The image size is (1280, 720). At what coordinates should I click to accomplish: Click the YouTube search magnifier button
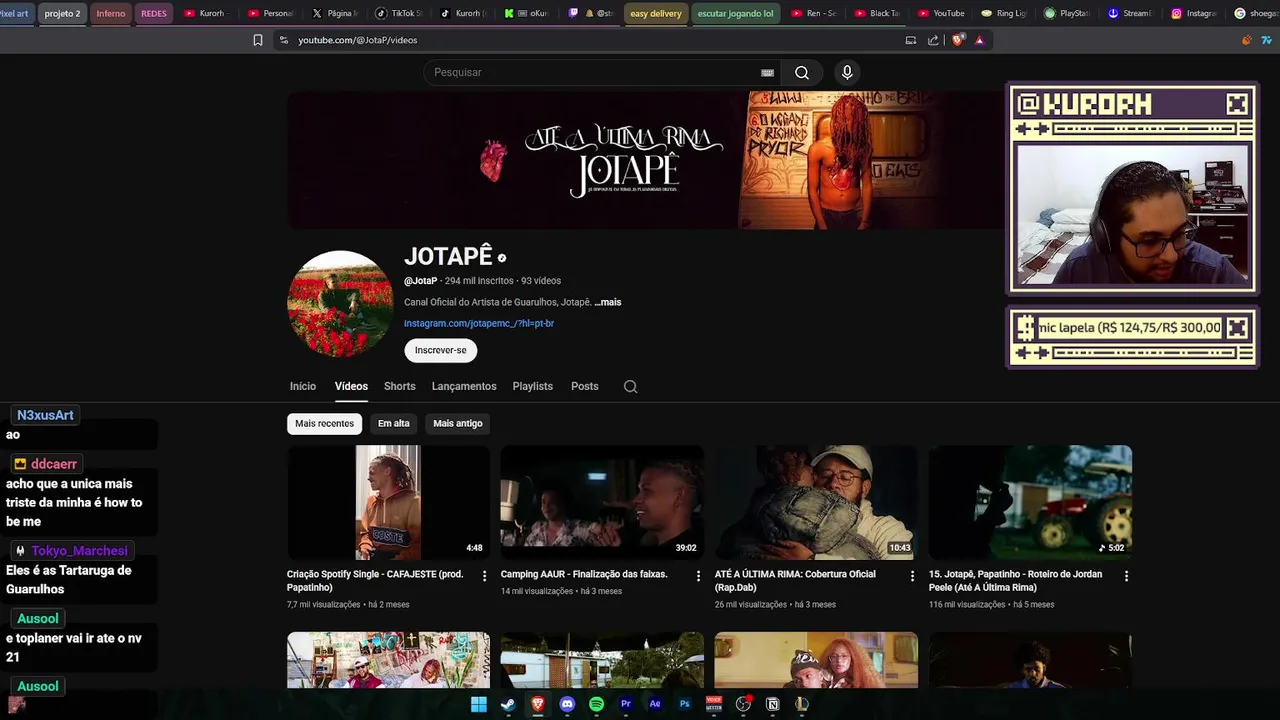tap(802, 72)
